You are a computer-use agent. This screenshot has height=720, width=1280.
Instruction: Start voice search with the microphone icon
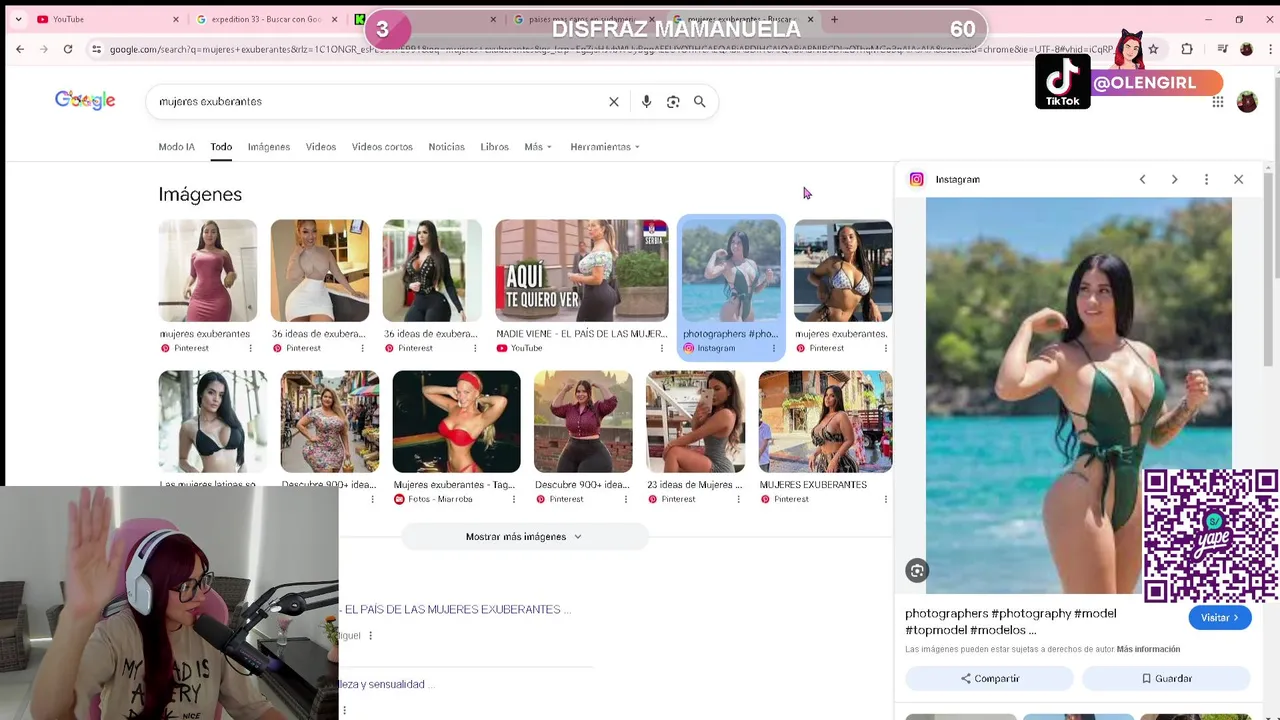[x=646, y=102]
